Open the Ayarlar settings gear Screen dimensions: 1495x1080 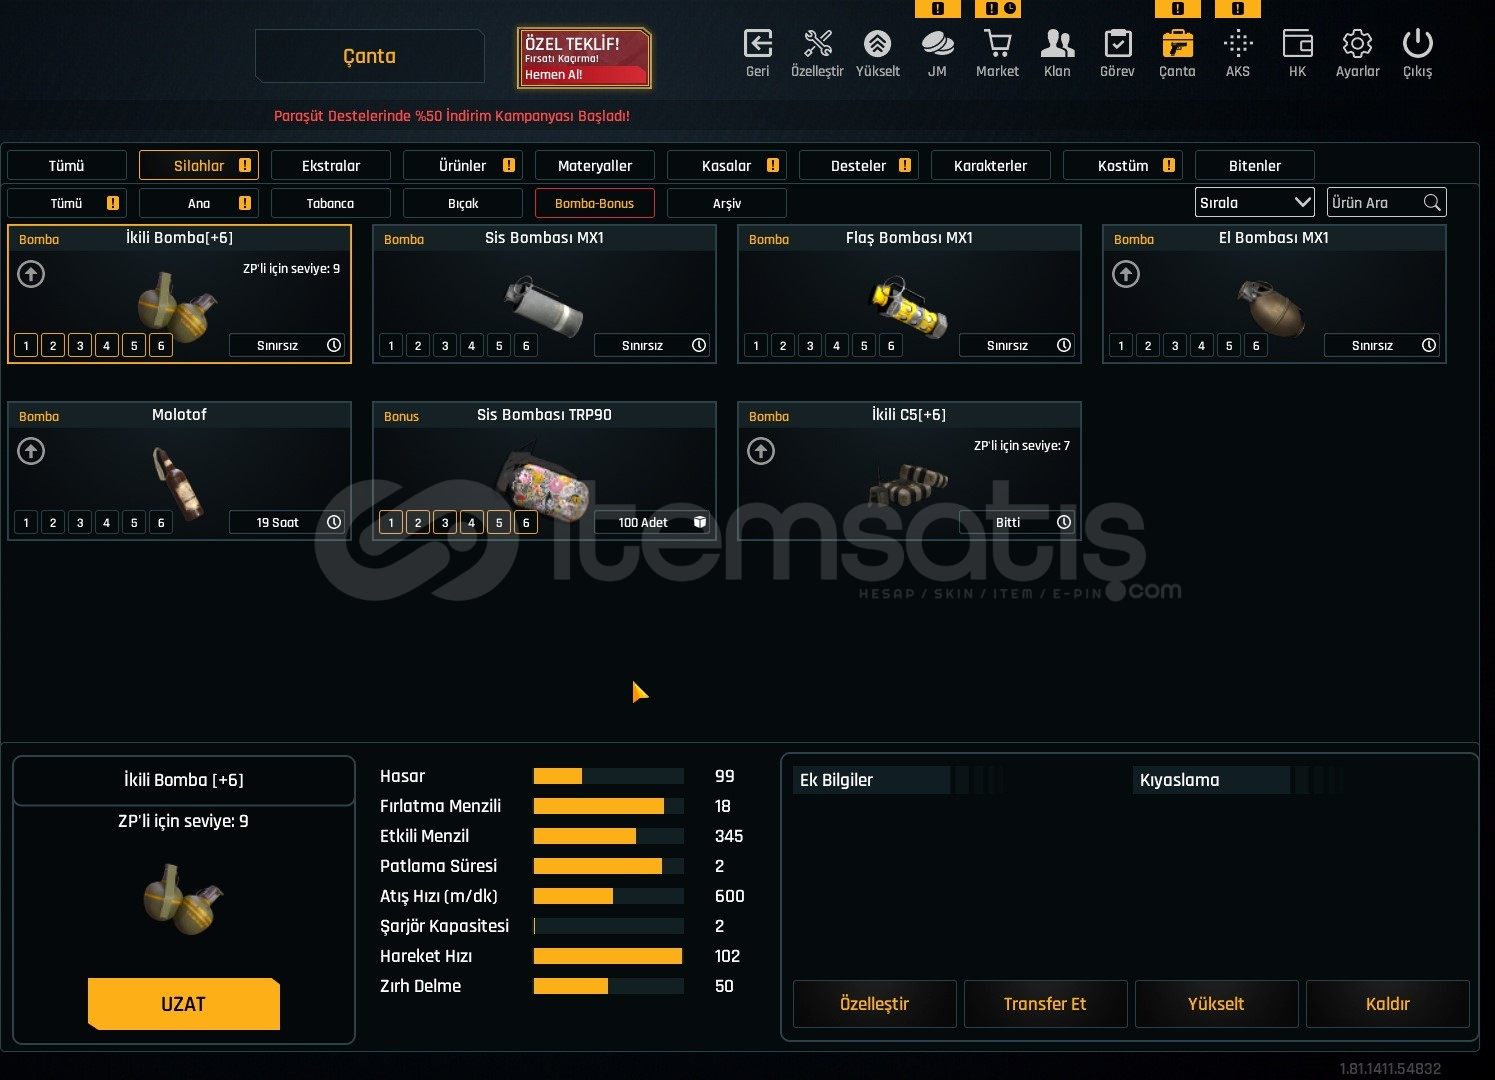click(1357, 45)
